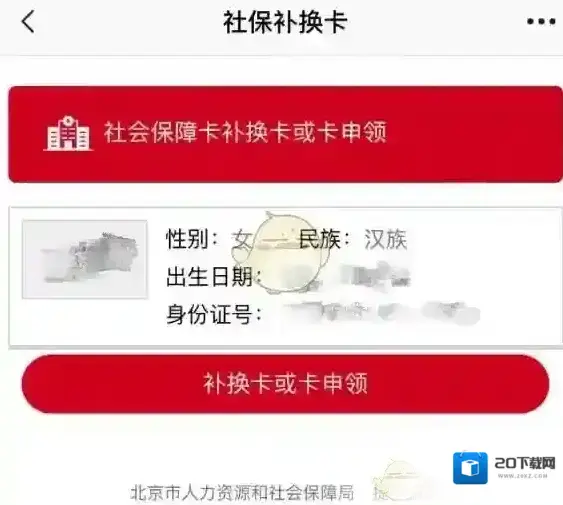Tap the faded mascot watermark near footer
Screen dimensions: 563x505
click(x=397, y=479)
